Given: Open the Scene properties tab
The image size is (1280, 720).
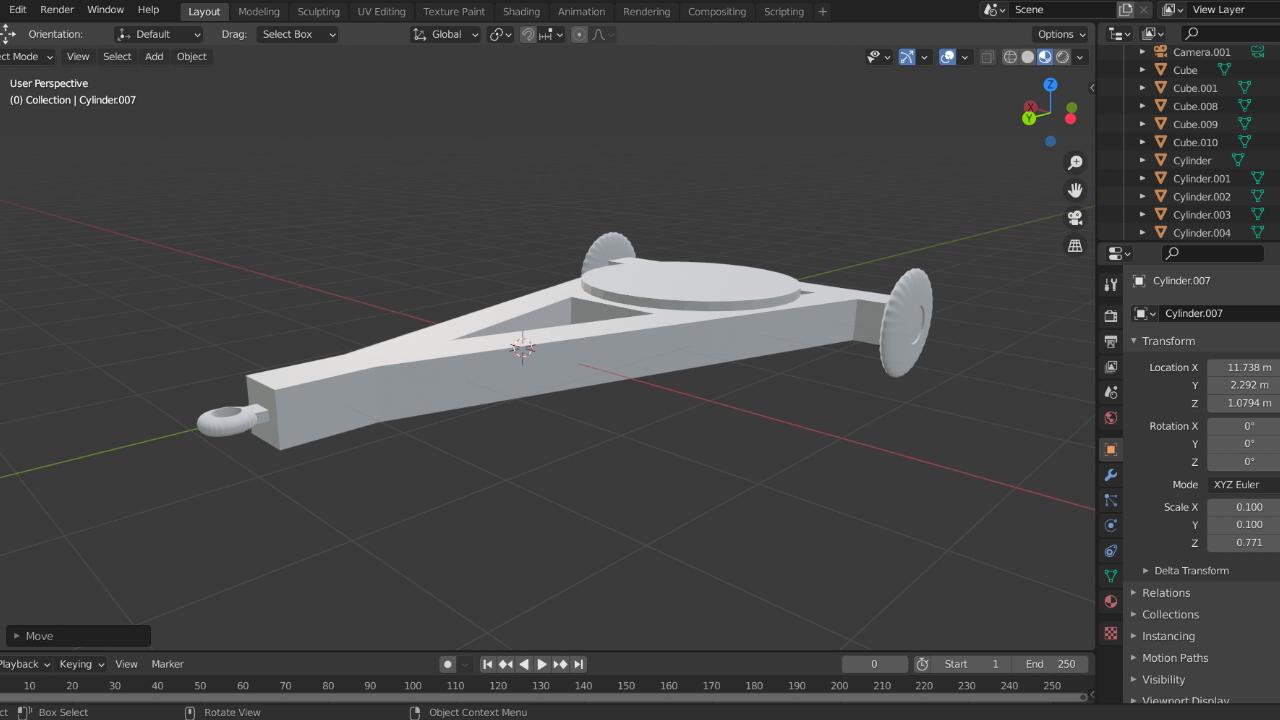Looking at the screenshot, I should (x=1110, y=393).
